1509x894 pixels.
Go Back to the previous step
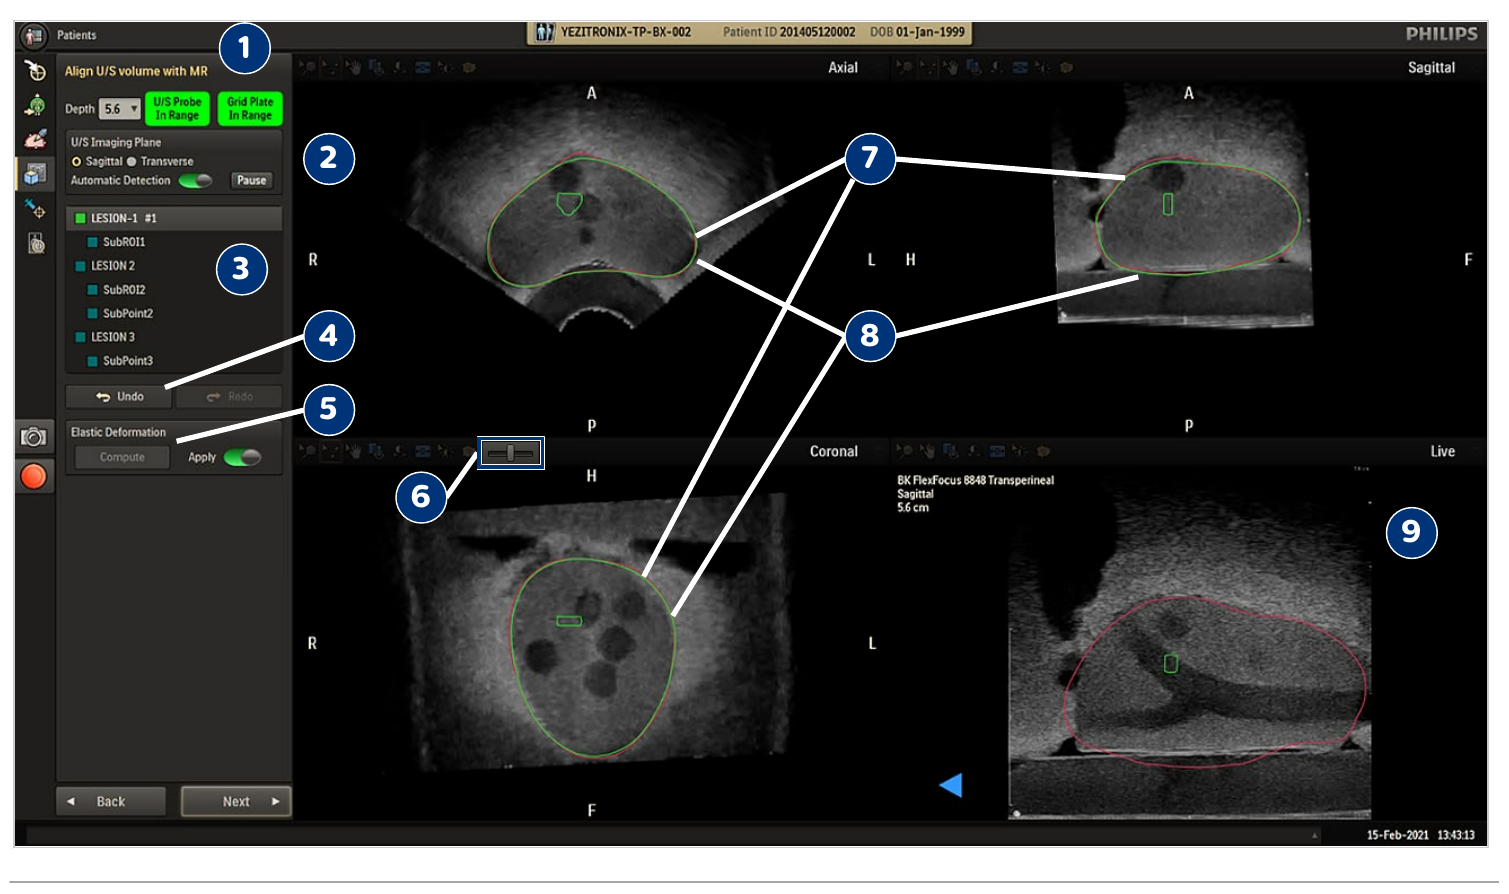[x=110, y=802]
